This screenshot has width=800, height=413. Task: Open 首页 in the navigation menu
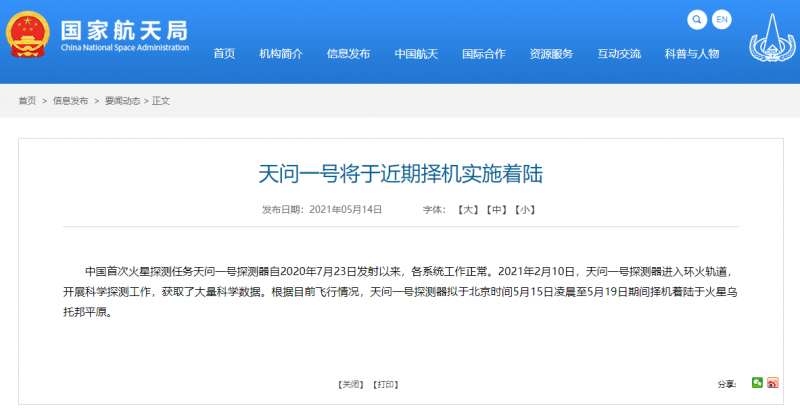[224, 54]
